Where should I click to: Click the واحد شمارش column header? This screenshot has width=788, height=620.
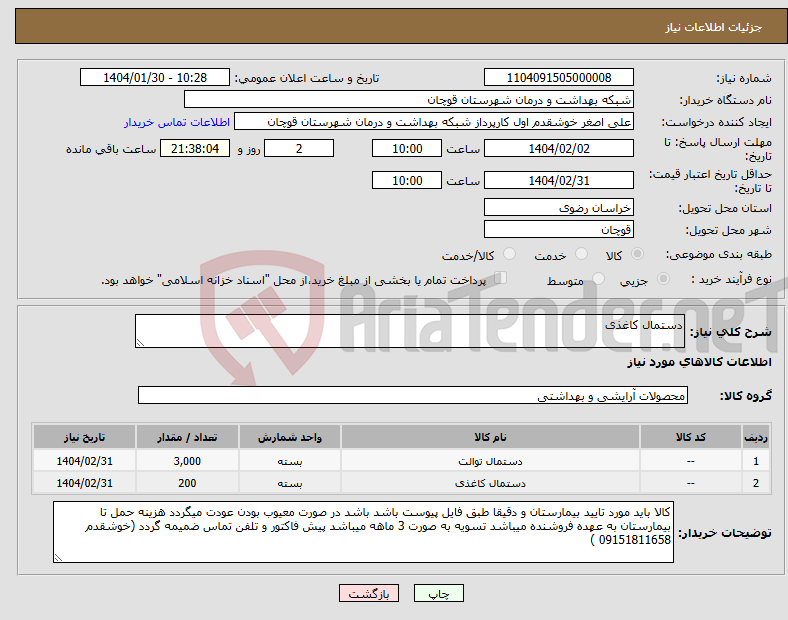pyautogui.click(x=289, y=437)
